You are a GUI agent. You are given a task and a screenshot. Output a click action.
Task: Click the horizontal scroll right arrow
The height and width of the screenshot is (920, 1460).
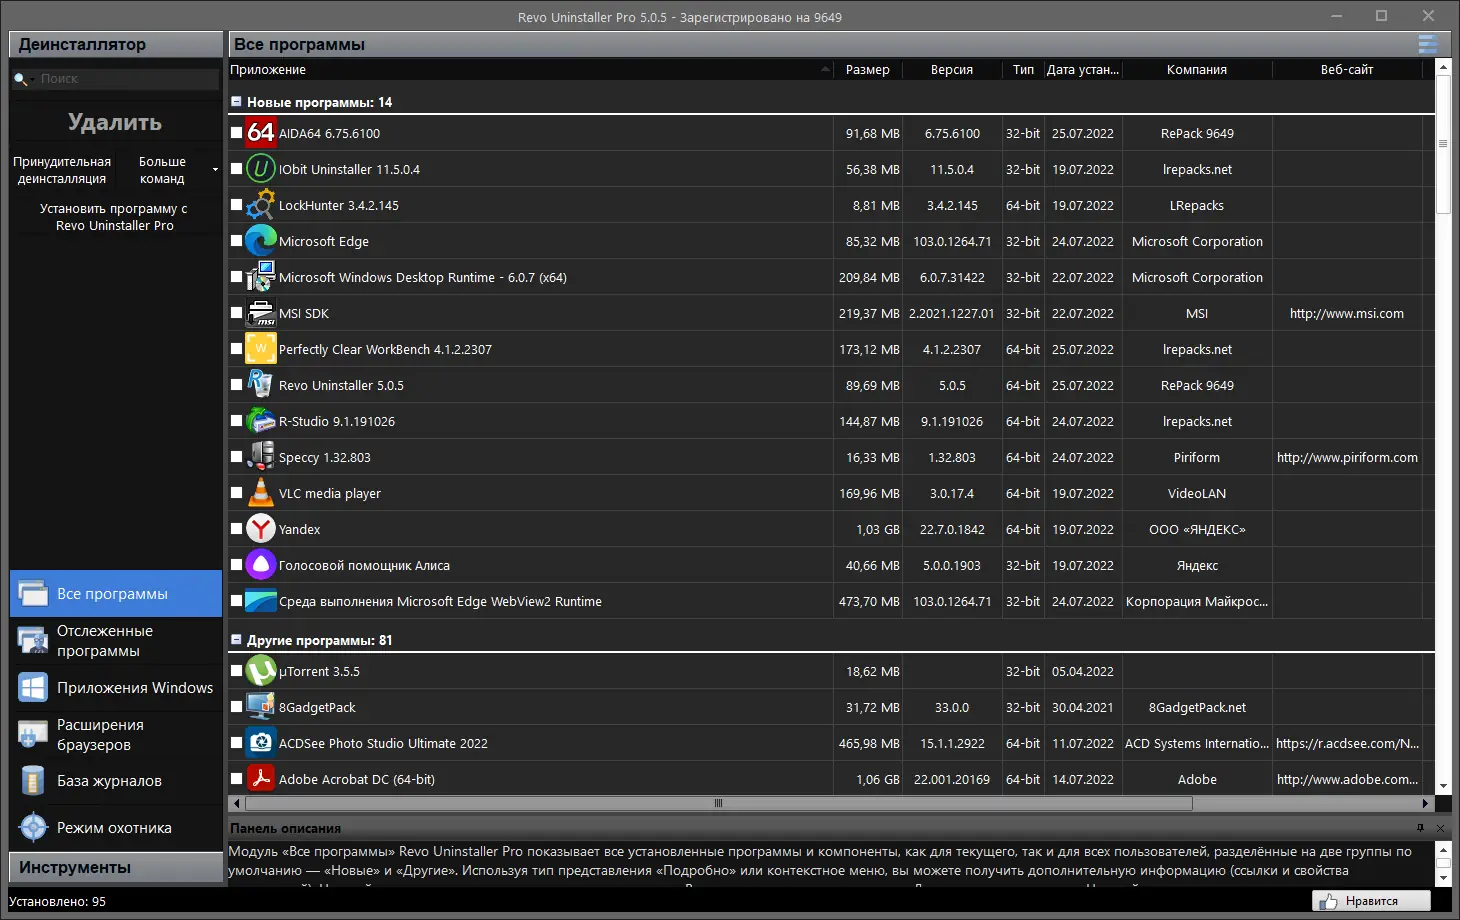pyautogui.click(x=1426, y=803)
